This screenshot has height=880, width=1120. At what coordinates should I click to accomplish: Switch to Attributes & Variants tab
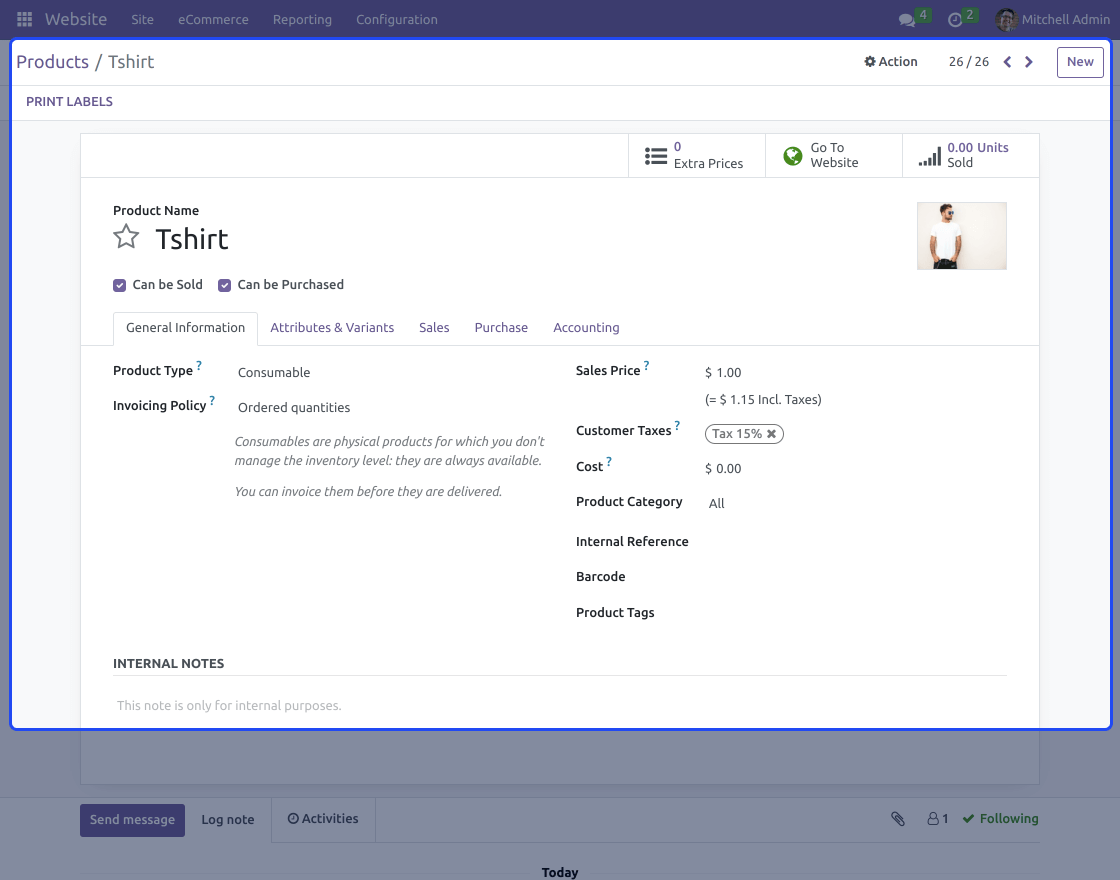pyautogui.click(x=332, y=328)
